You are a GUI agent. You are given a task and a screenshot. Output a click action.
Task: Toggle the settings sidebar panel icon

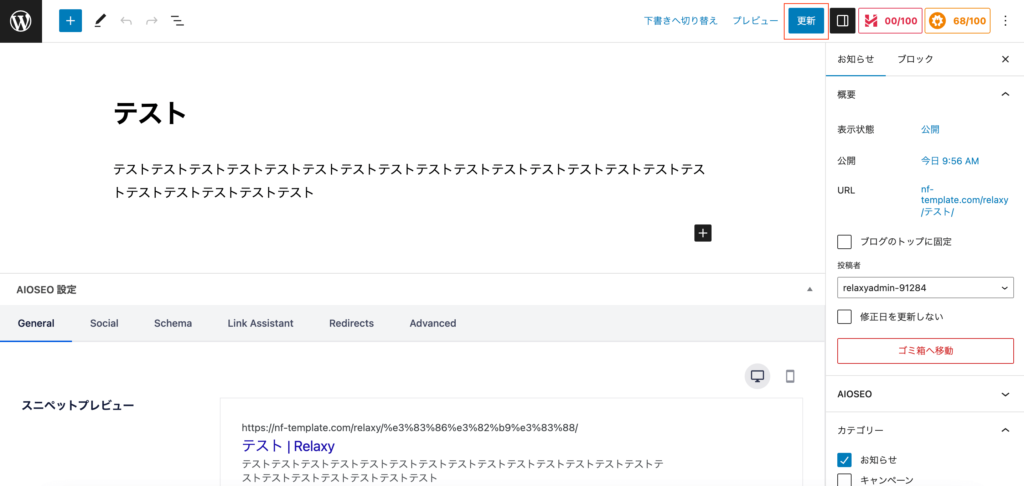click(x=842, y=21)
